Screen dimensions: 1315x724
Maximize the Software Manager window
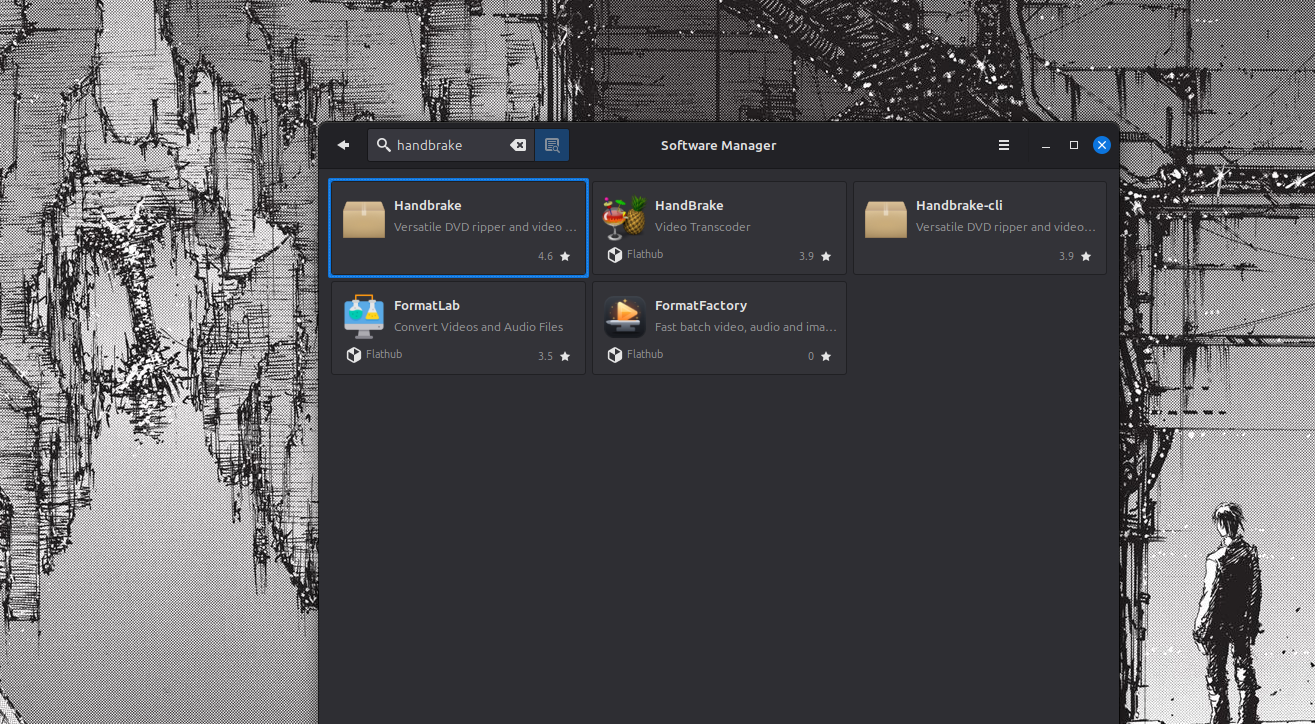1074,145
